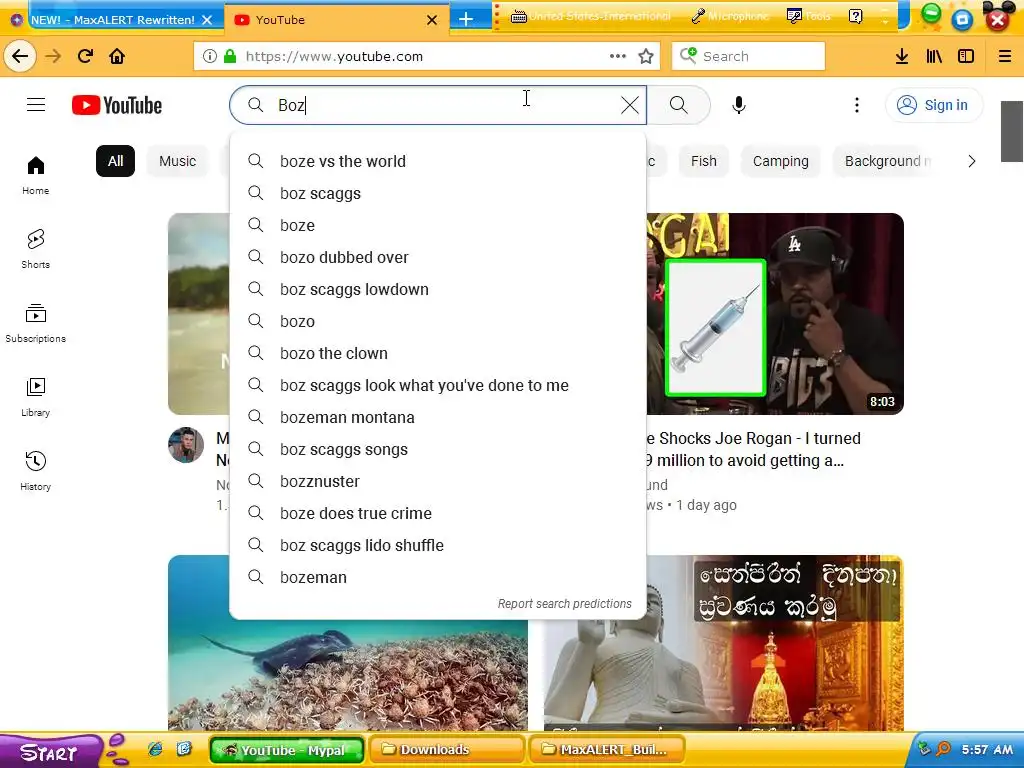
Task: Select the Music filter chip
Action: coord(178,161)
